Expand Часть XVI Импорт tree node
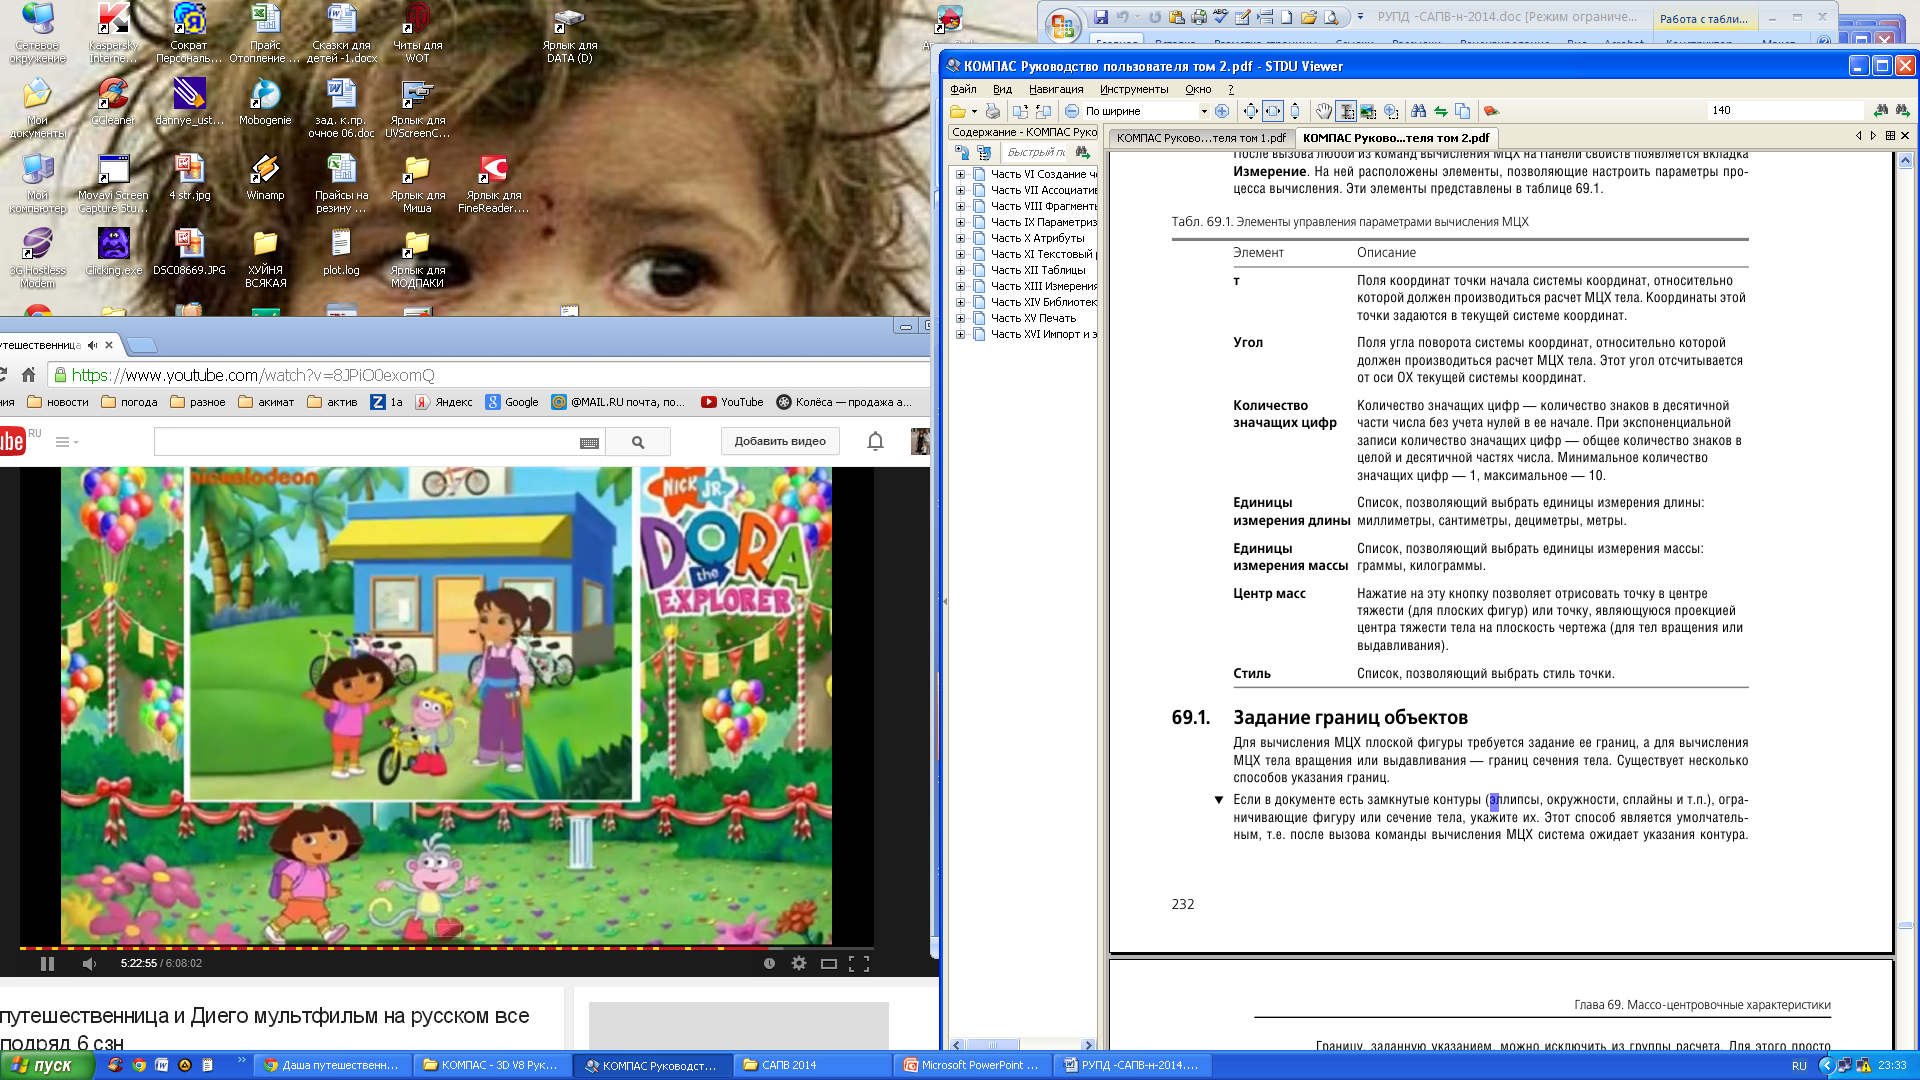The image size is (1920, 1080). coord(960,334)
